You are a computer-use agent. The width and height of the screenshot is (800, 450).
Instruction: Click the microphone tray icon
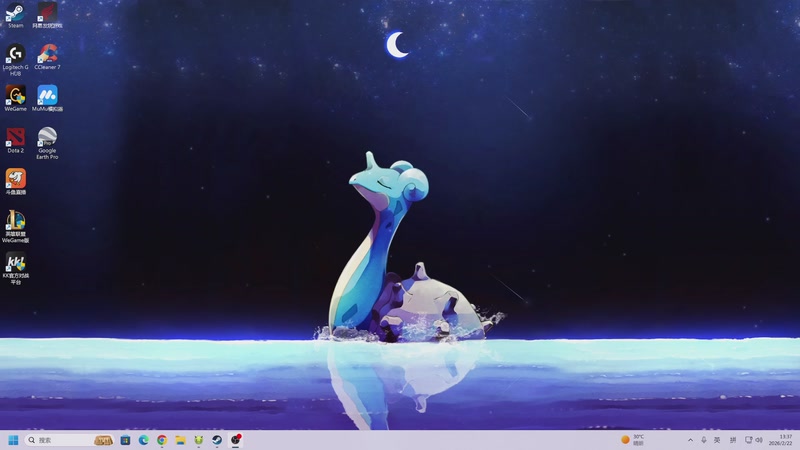704,440
